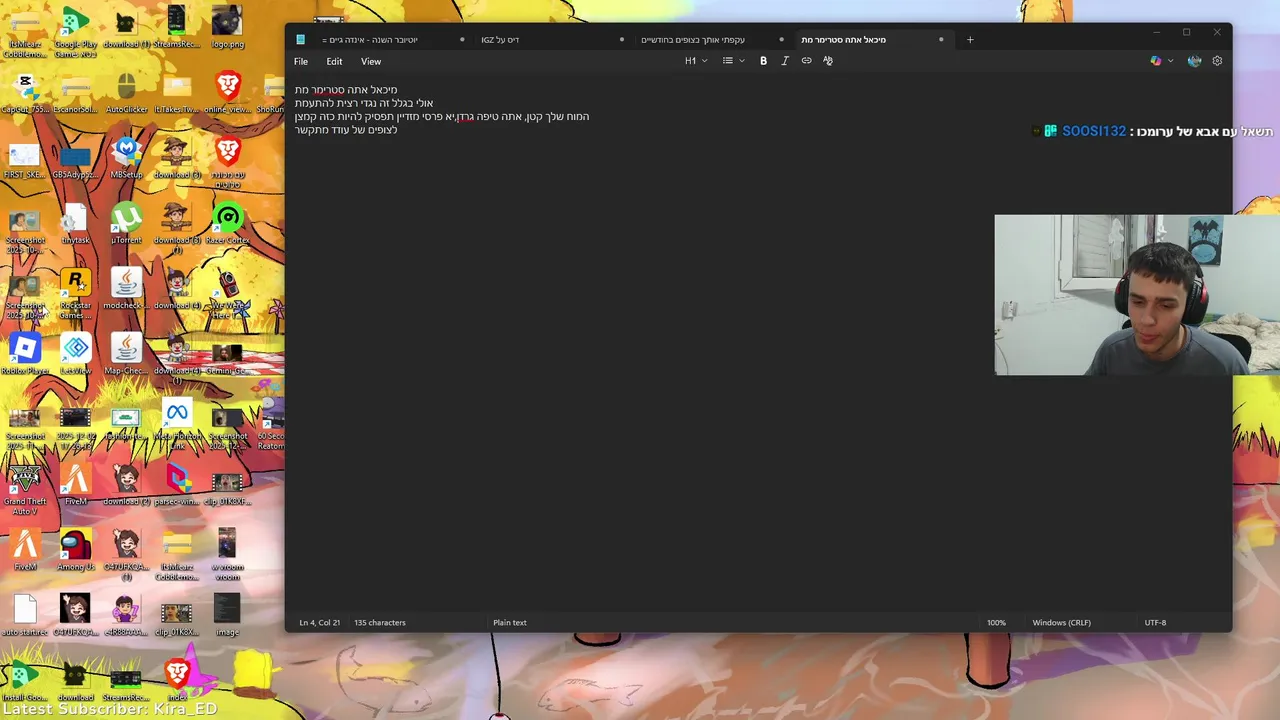
Task: Select the Razer Cortex desktop shortcut
Action: pyautogui.click(x=228, y=224)
